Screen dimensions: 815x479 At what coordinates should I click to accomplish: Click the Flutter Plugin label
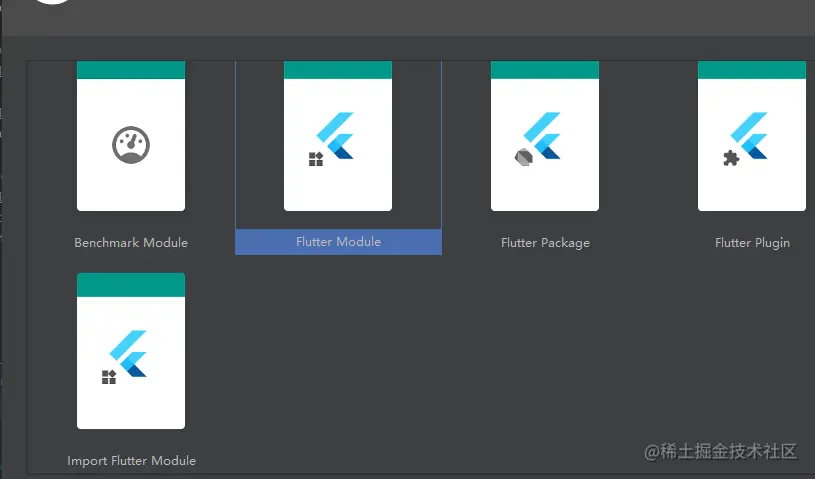[x=752, y=243]
